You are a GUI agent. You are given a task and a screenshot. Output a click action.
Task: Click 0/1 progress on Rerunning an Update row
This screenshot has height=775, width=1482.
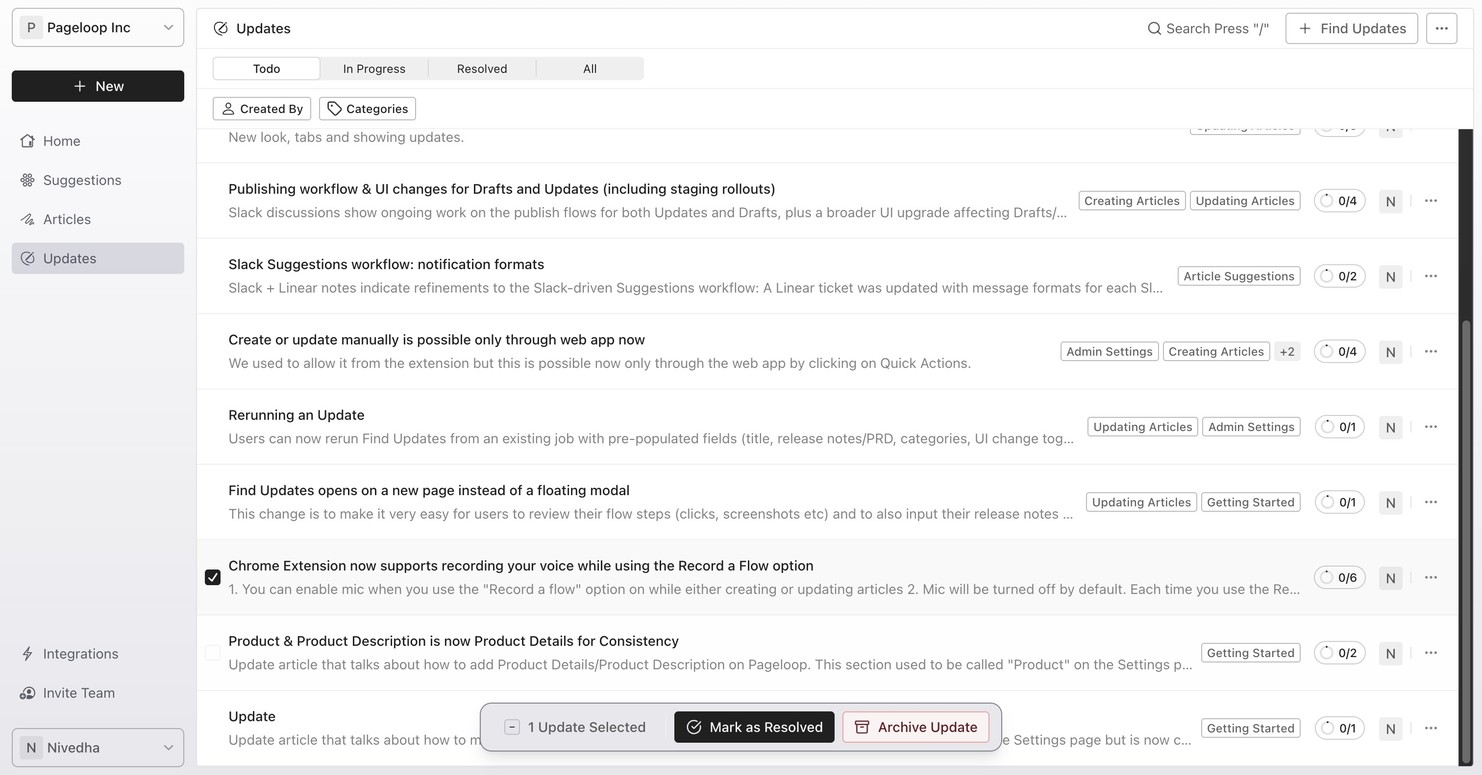(x=1339, y=427)
